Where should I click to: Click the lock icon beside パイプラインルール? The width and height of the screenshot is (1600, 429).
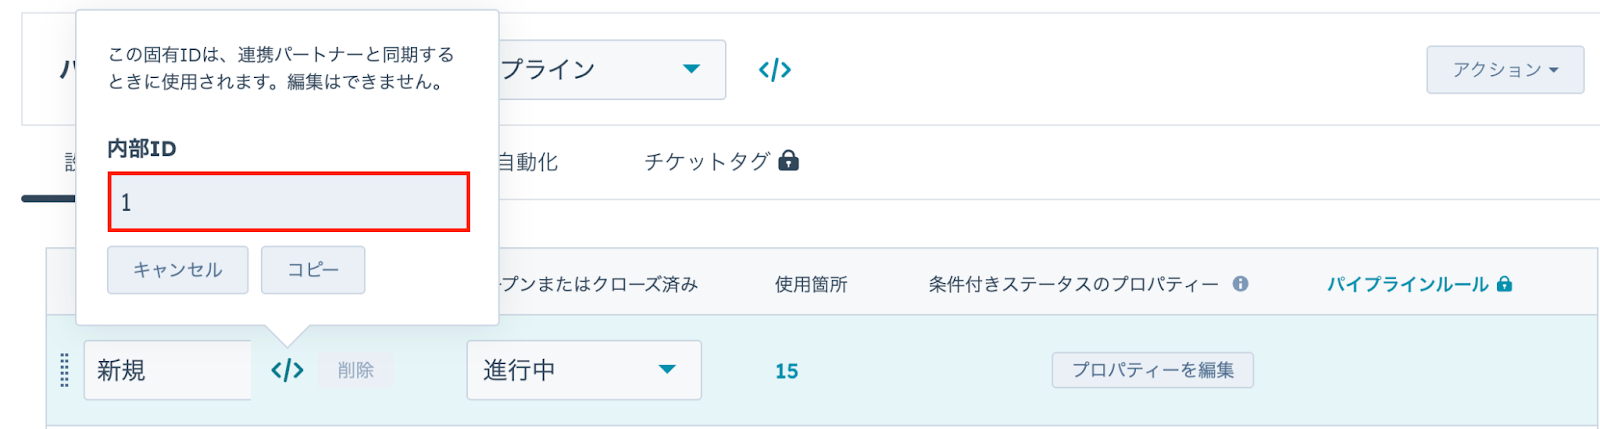[x=1504, y=285]
